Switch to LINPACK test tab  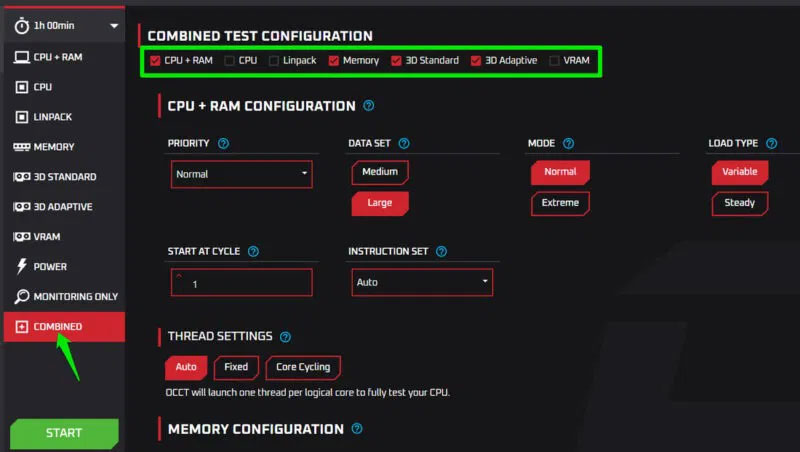(x=64, y=117)
